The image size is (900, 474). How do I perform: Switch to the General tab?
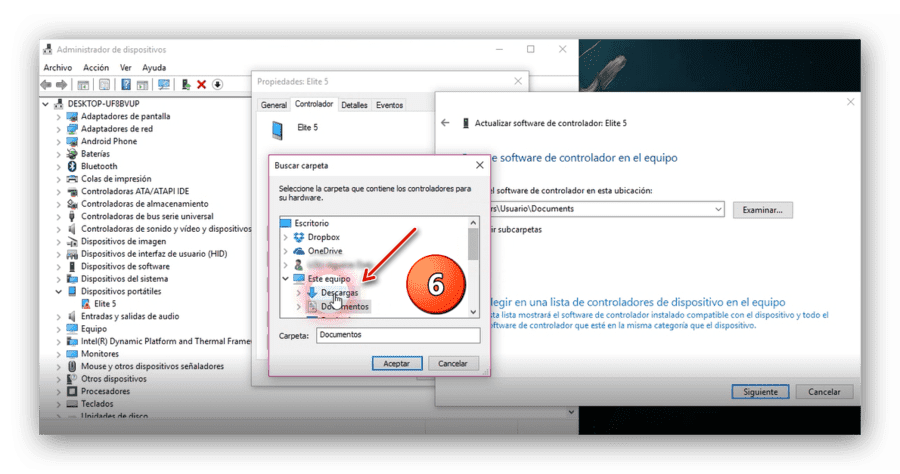tap(273, 105)
